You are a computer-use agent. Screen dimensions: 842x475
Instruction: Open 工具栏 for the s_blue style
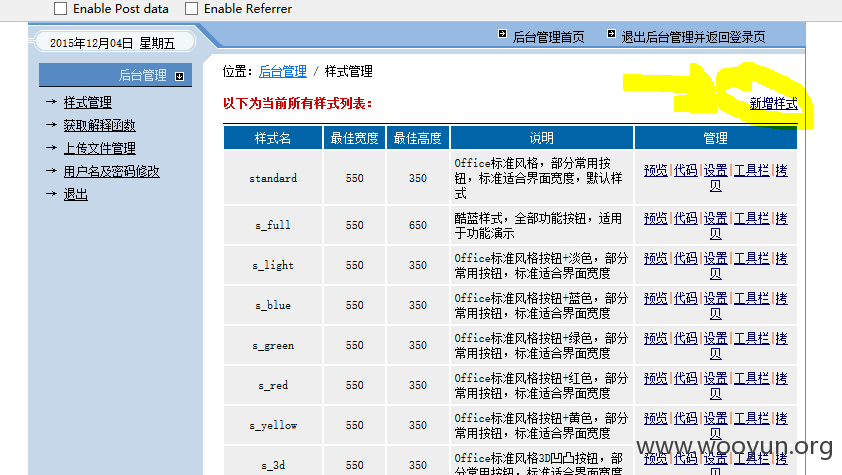(751, 298)
